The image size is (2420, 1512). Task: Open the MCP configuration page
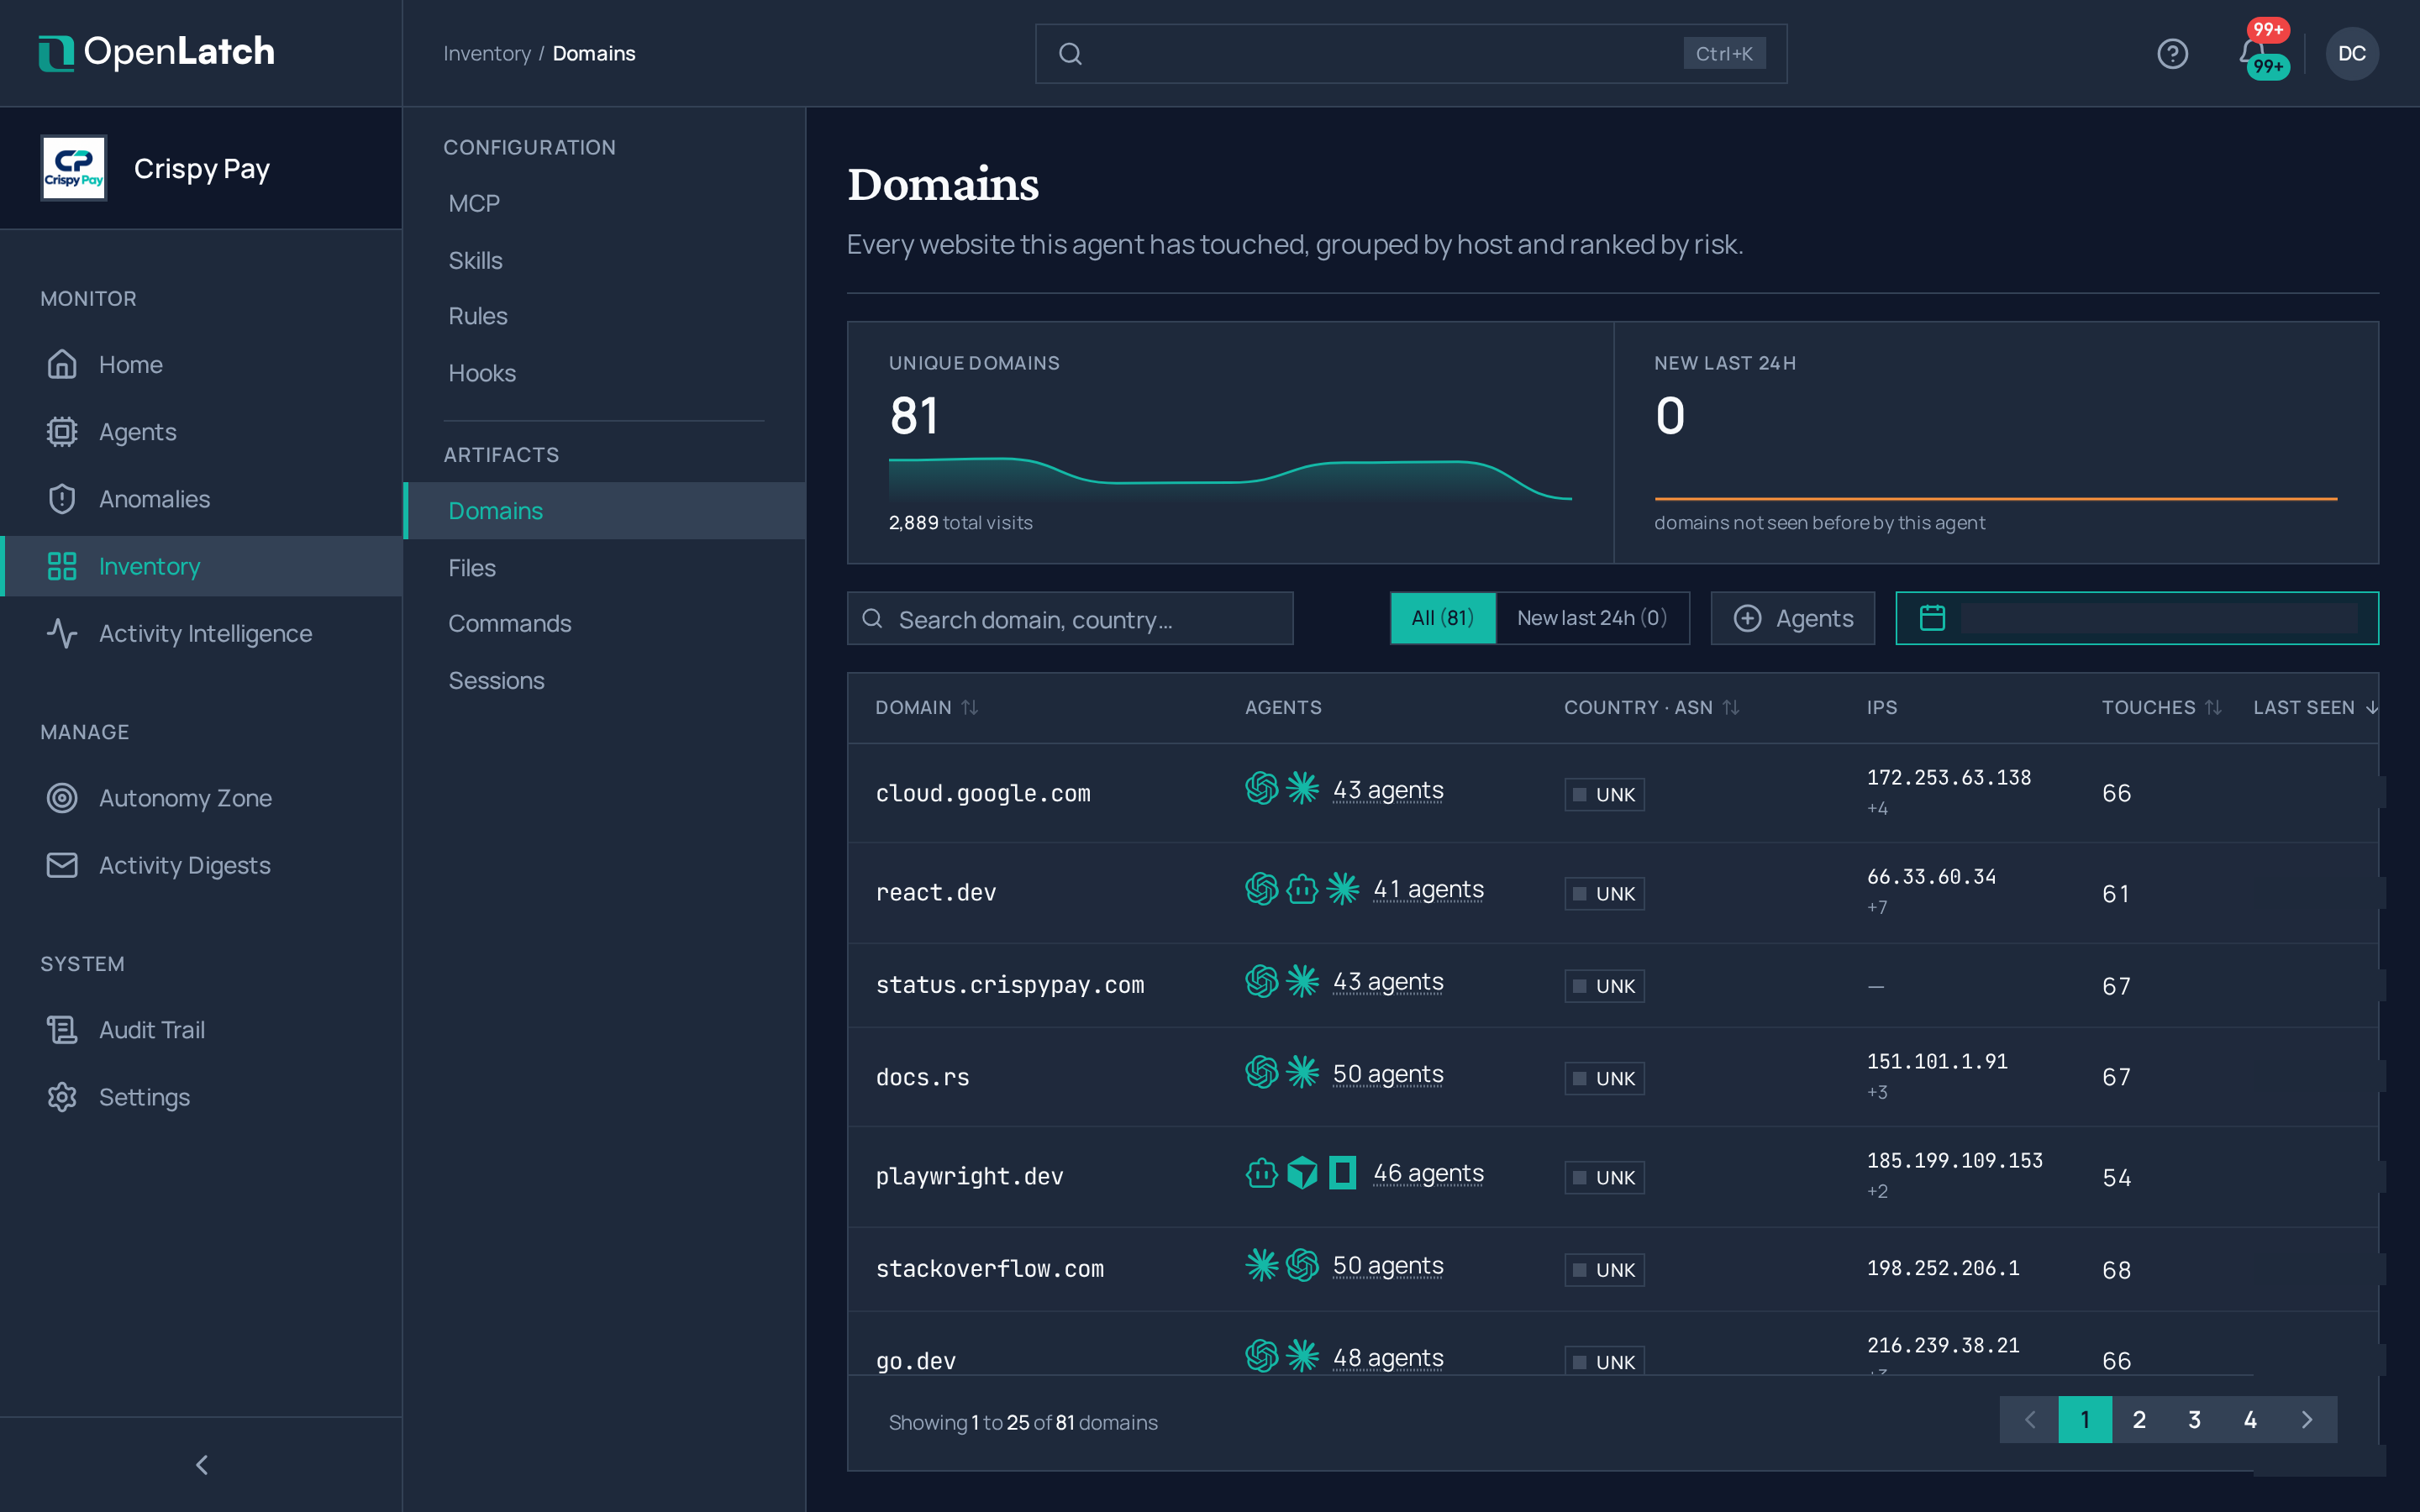point(604,203)
